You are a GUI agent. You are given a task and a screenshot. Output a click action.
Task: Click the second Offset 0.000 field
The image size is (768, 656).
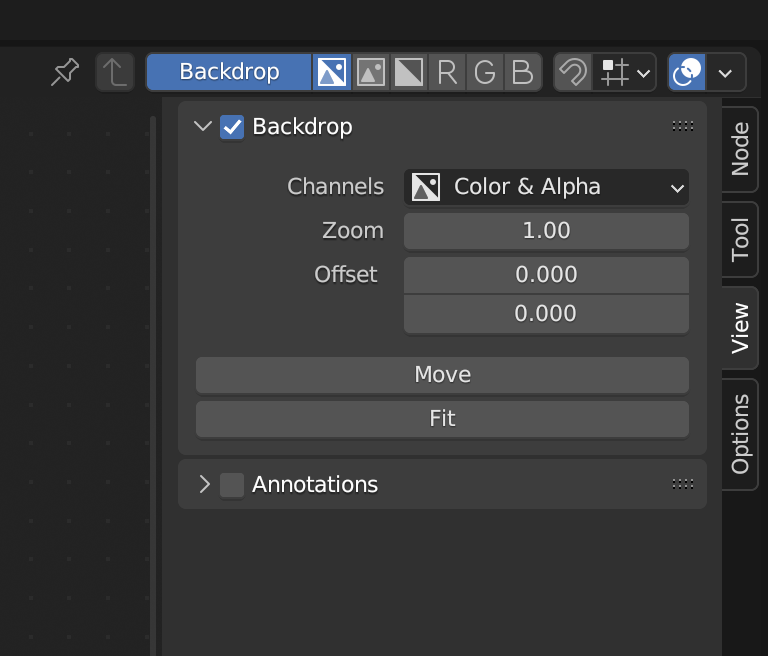click(x=546, y=314)
